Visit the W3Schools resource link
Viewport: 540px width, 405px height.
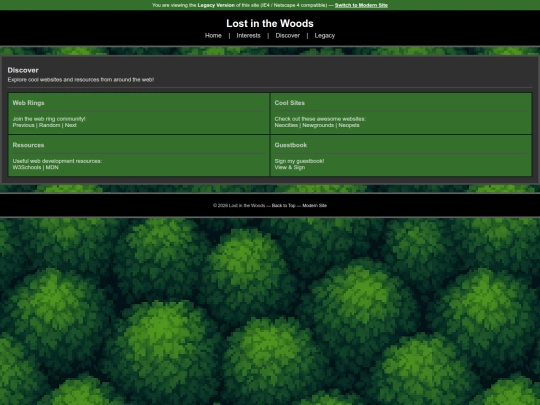(27, 167)
